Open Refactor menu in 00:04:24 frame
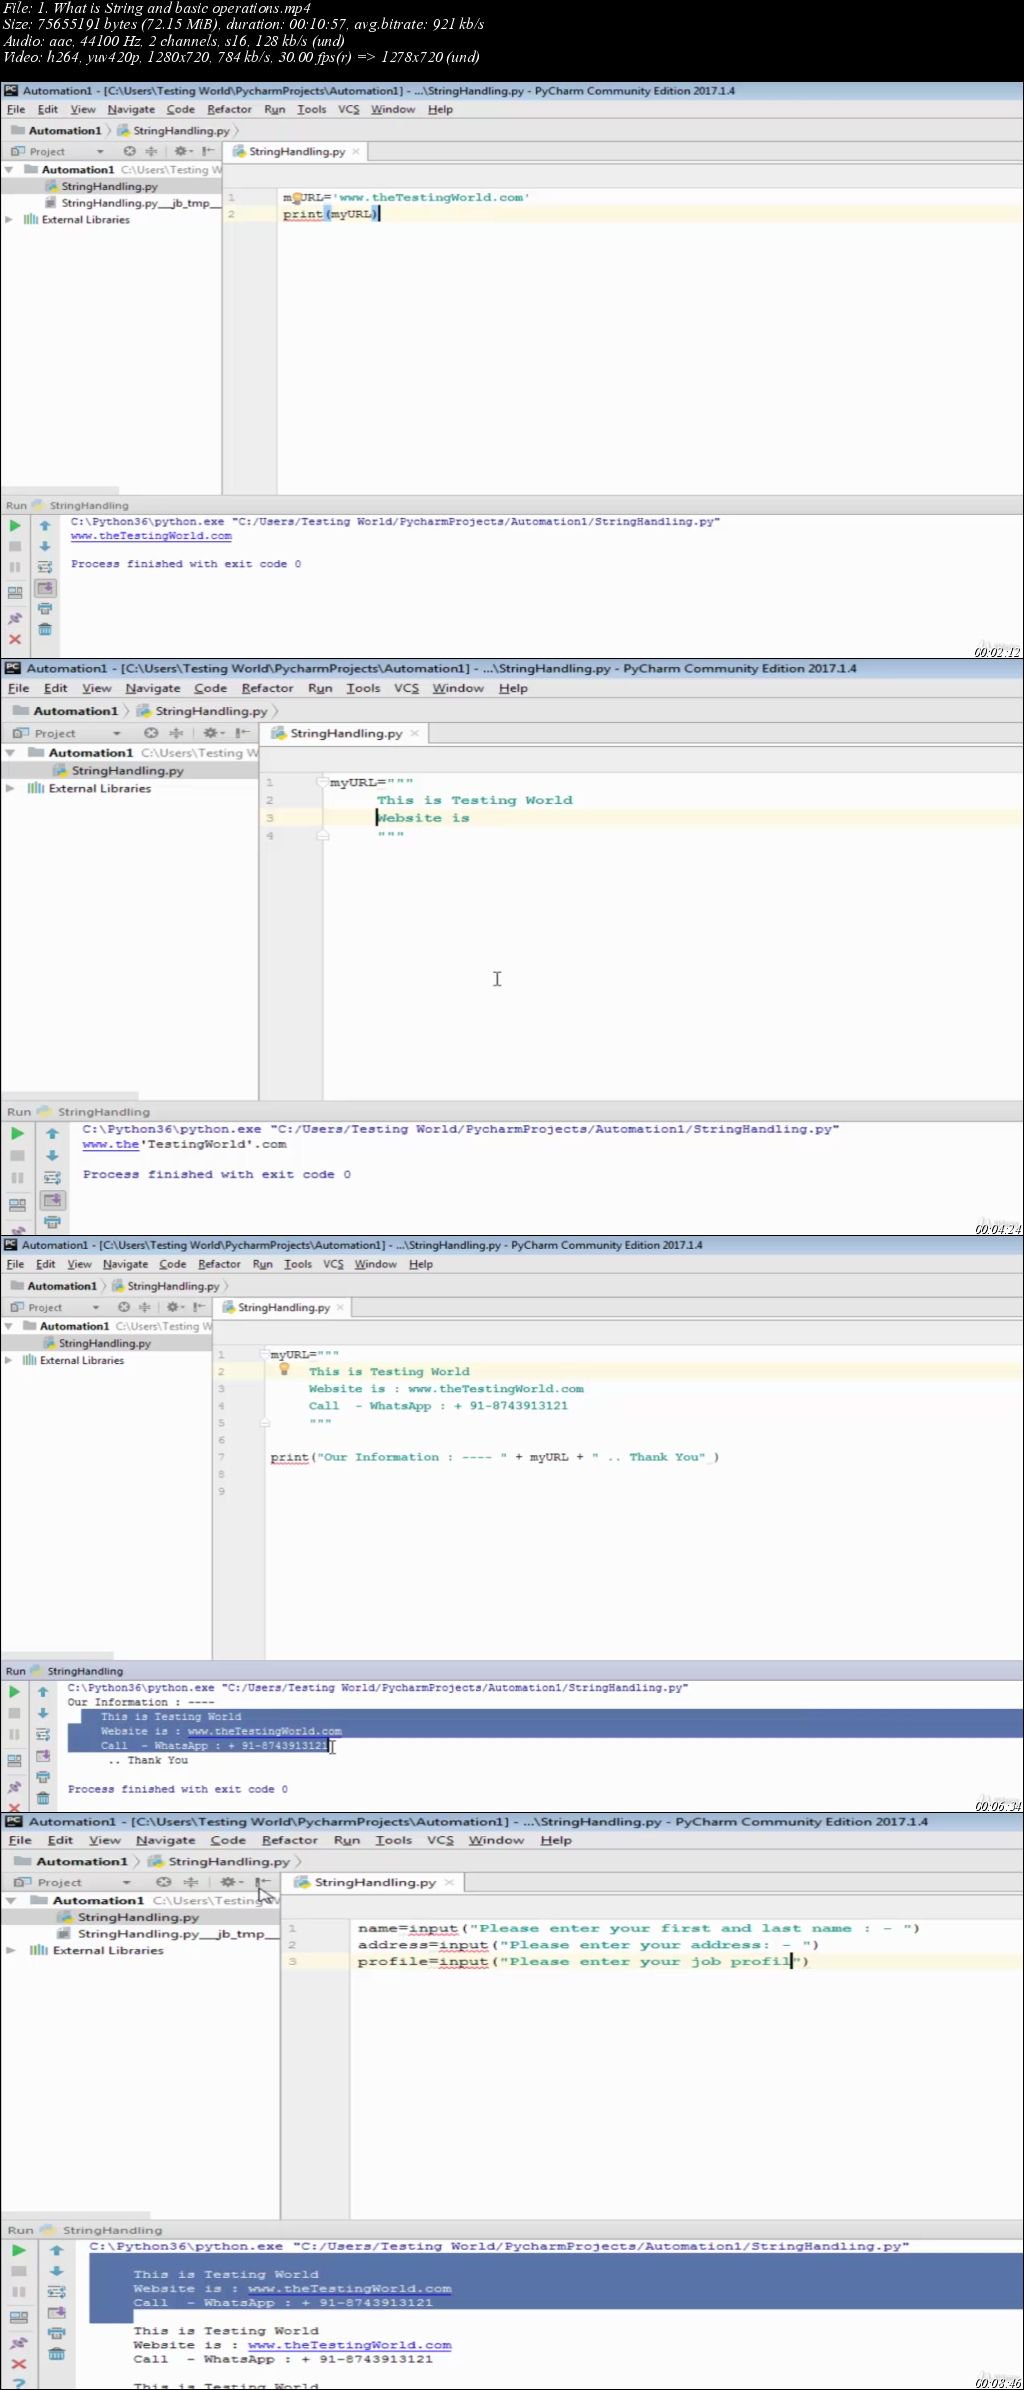This screenshot has height=2390, width=1024. coord(267,688)
